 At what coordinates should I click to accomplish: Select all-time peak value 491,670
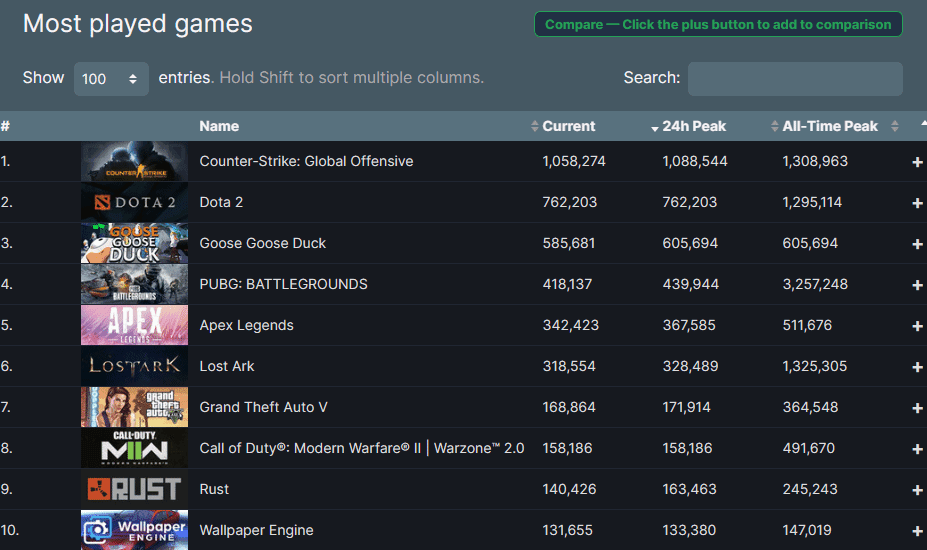coord(809,448)
